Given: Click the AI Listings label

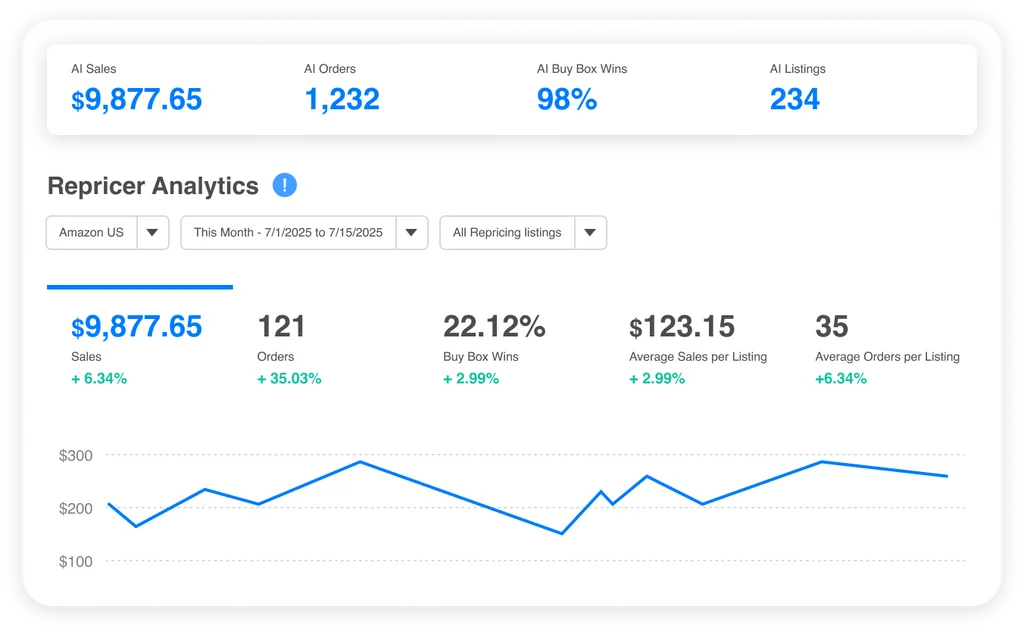Looking at the screenshot, I should (x=797, y=69).
